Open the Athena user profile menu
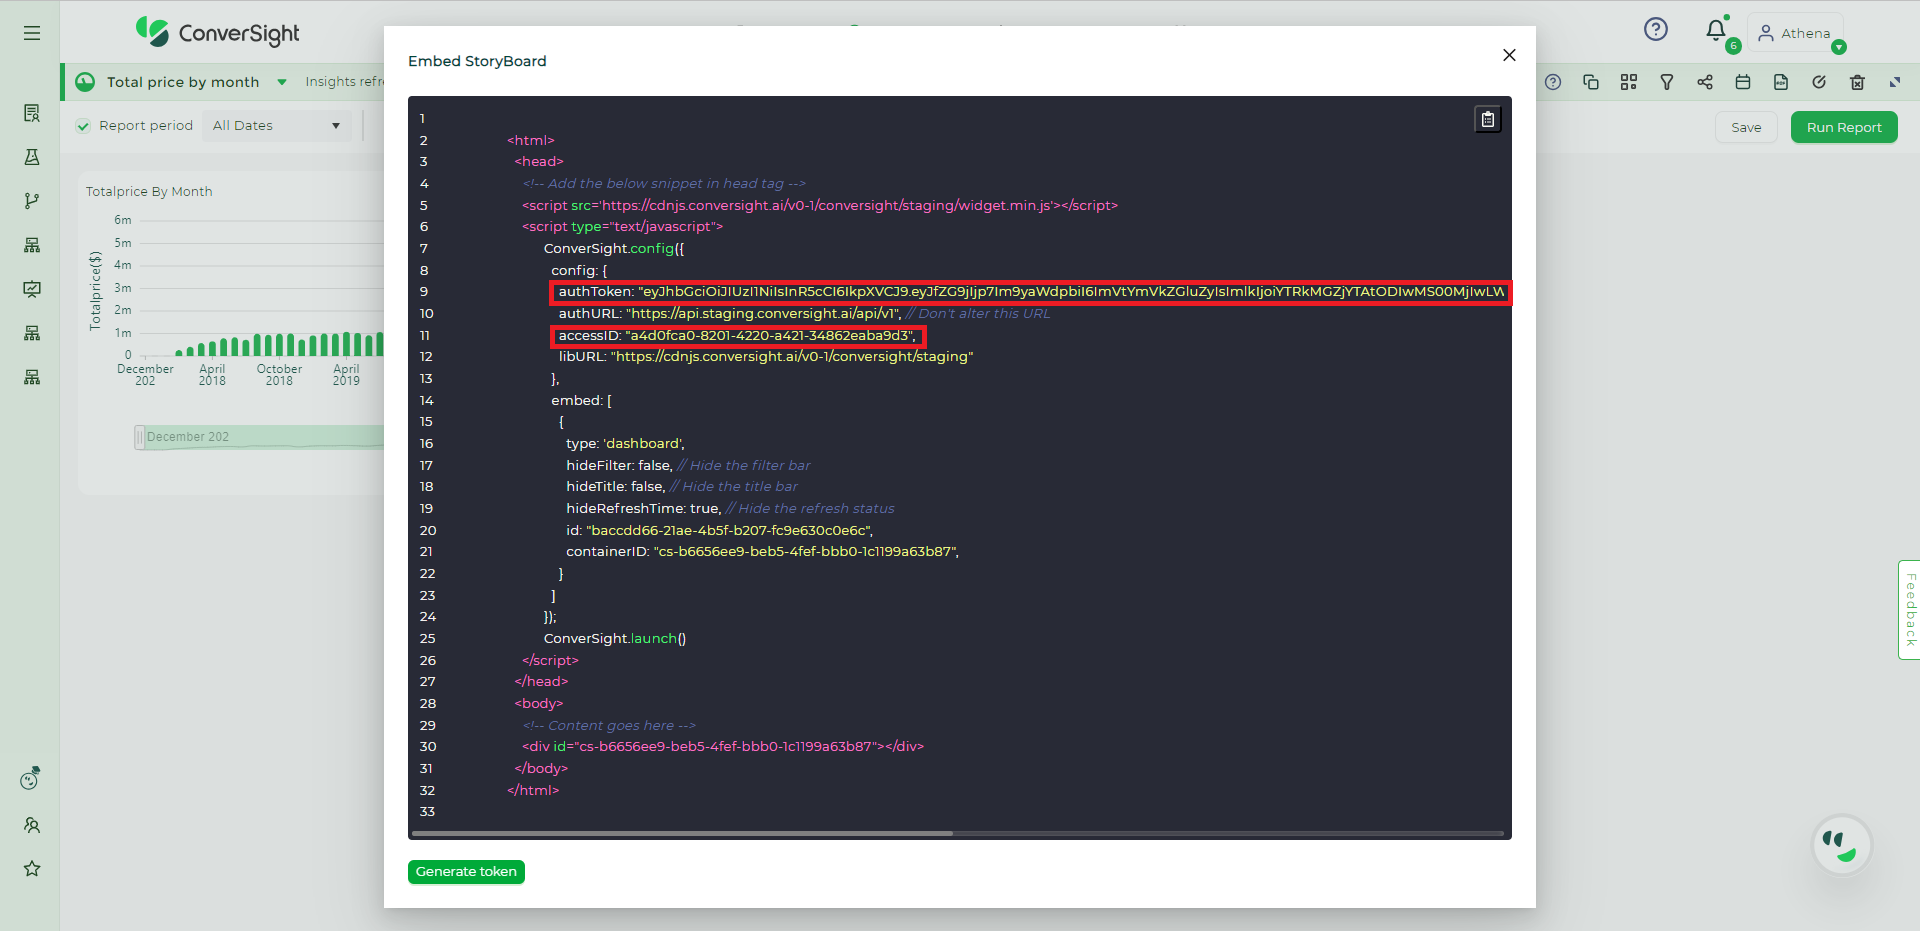1920x931 pixels. 1795,33
